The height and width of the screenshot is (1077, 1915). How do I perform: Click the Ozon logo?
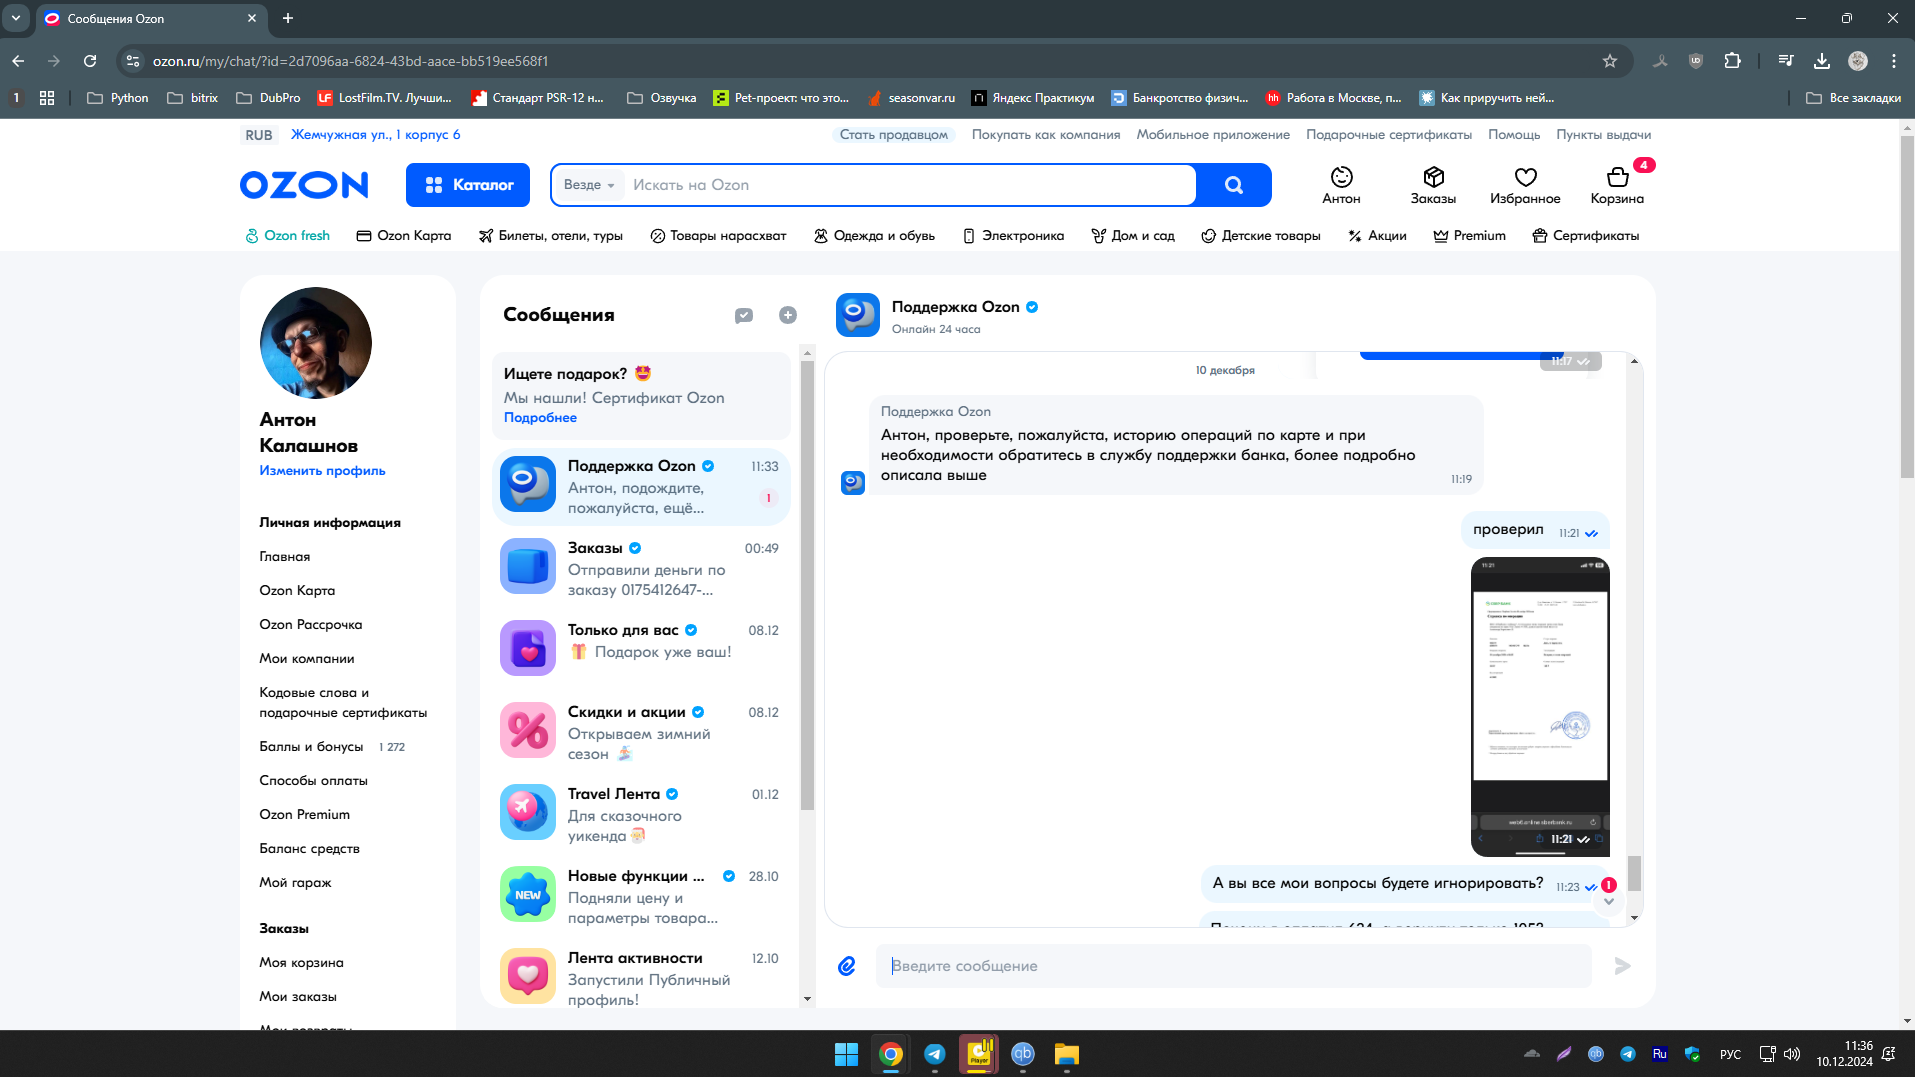(x=304, y=185)
